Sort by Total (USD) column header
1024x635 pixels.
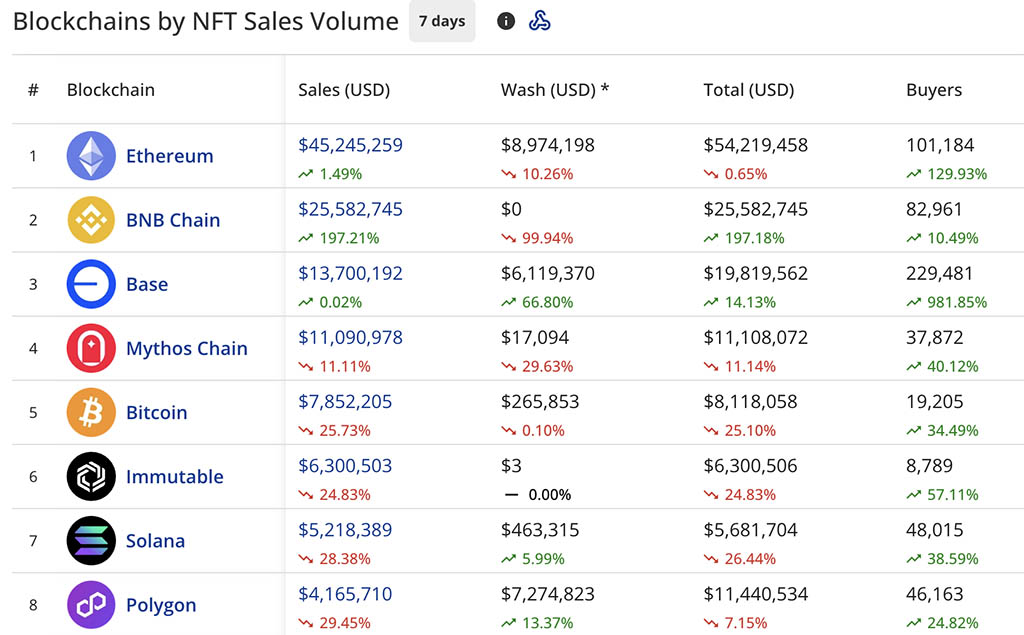749,90
